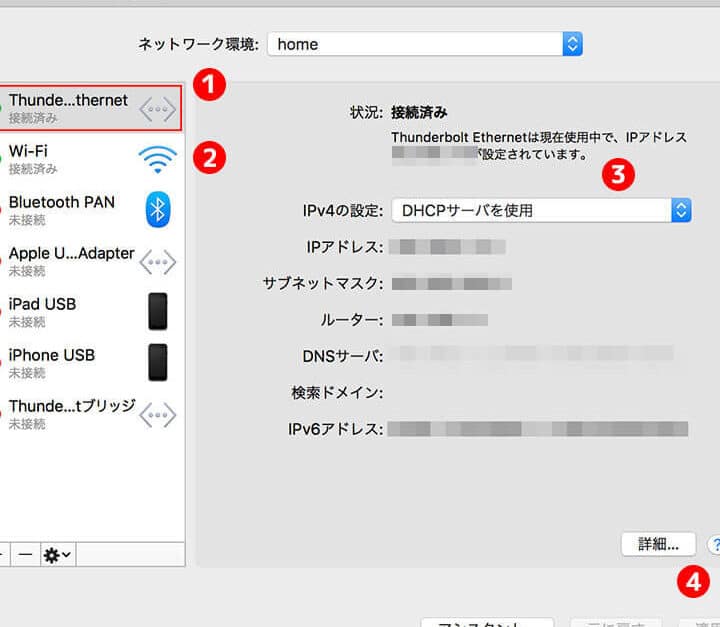Click the Thunderbolt Ethernet connection icon

point(157,108)
